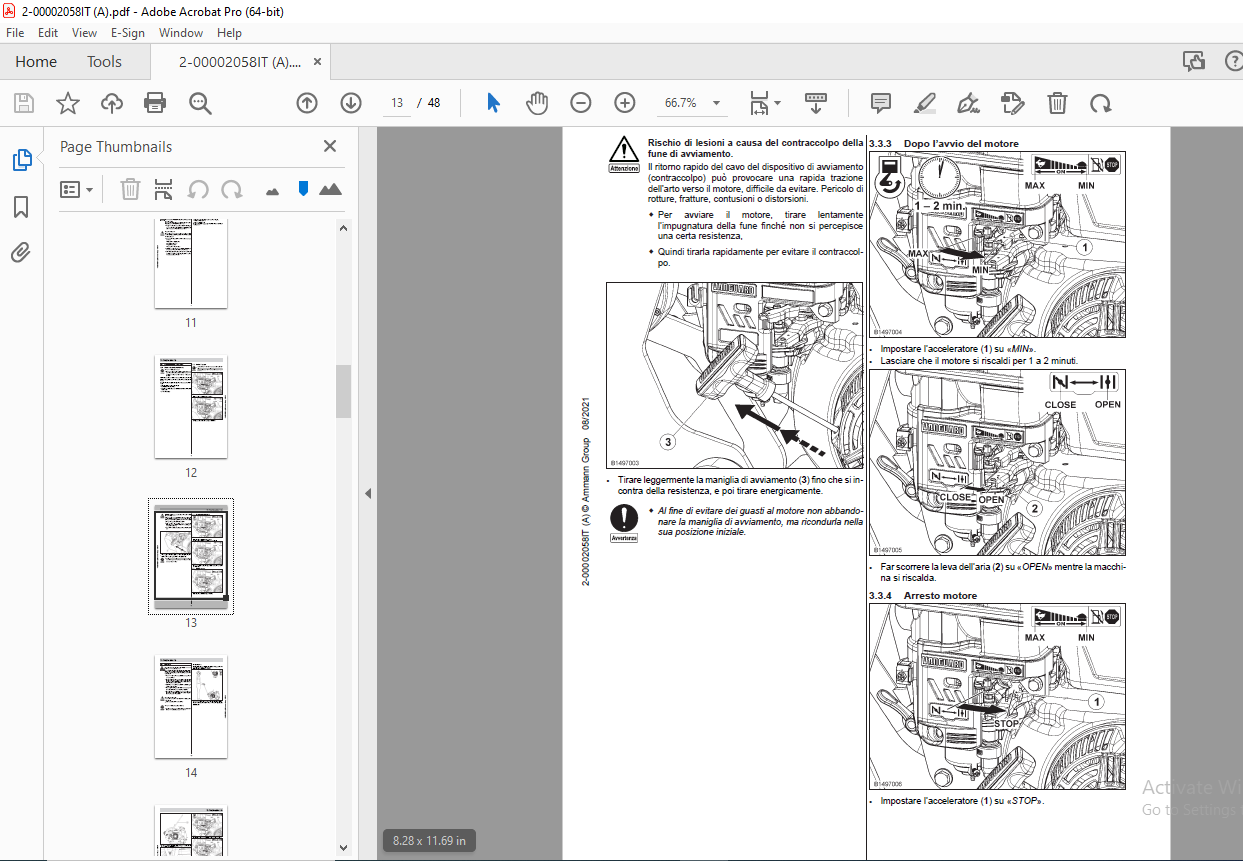
Task: Open the Bookmarks panel icon
Action: (21, 207)
